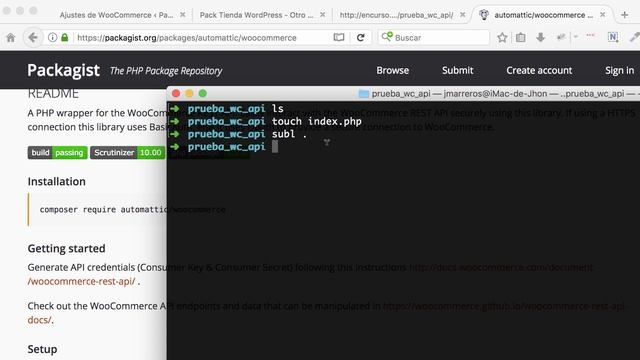640x360 pixels.
Task: Switch to Pack Tienda WordPress tab
Action: tap(256, 15)
